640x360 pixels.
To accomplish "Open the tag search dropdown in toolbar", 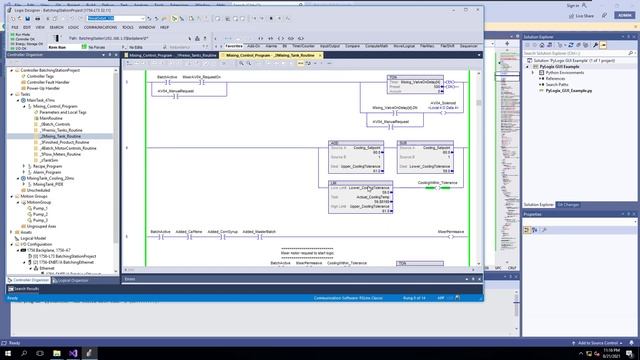I will pyautogui.click(x=142, y=19).
